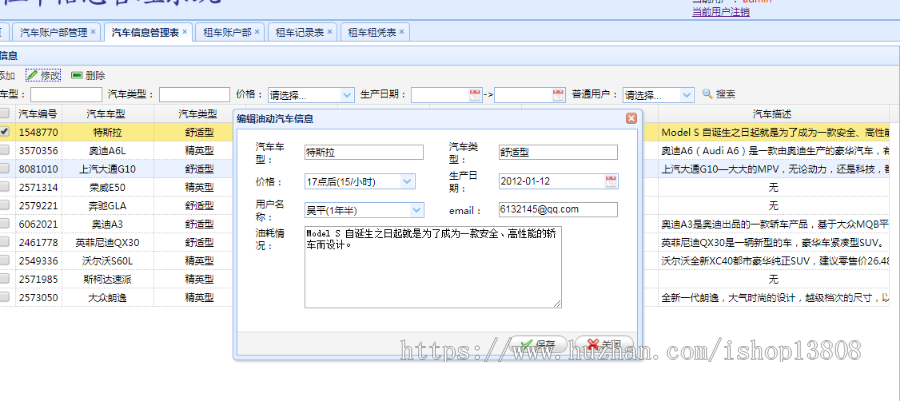Click the 生产日期 field showing 2012-01-12

click(552, 181)
